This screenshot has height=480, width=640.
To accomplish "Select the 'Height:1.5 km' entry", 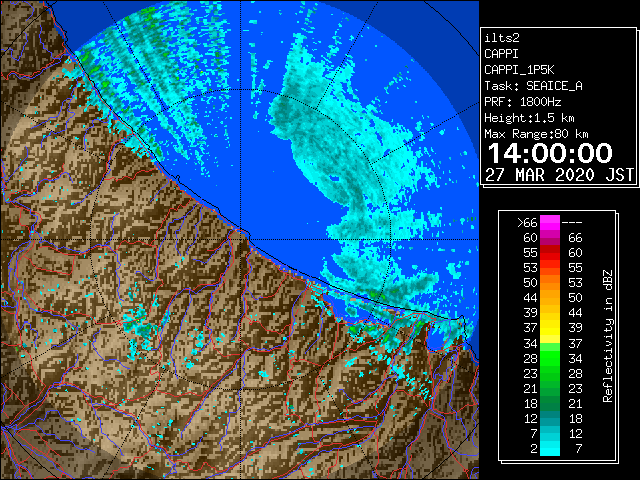I will click(x=529, y=118).
